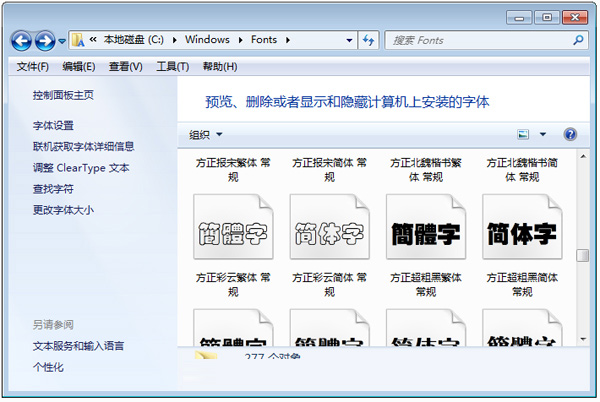Viewport: 600px width, 402px height.
Task: Click the magnifier search icon
Action: coord(579,40)
